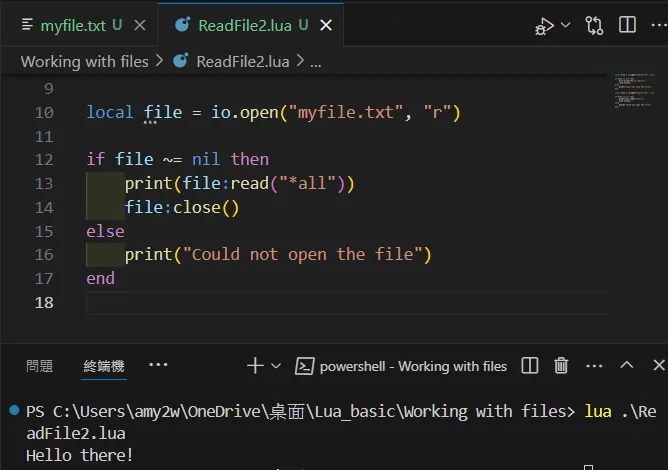Maximize the panel with up chevron

(x=627, y=365)
